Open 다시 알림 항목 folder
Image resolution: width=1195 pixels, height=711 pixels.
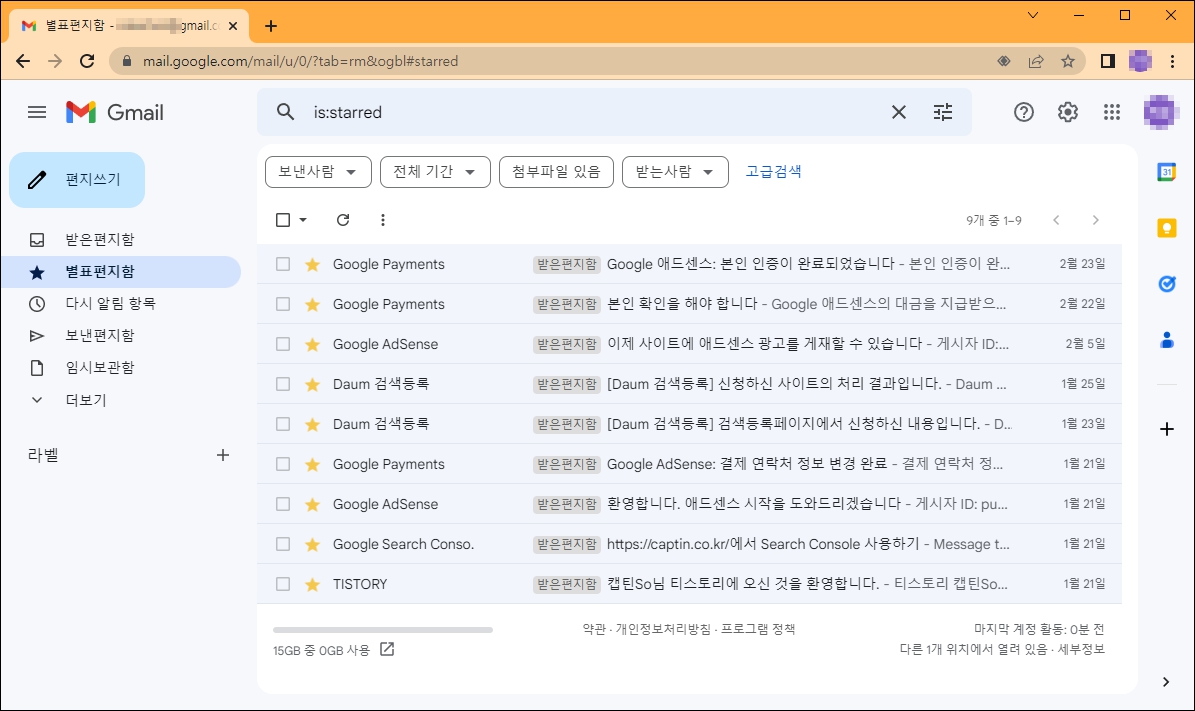coord(110,303)
